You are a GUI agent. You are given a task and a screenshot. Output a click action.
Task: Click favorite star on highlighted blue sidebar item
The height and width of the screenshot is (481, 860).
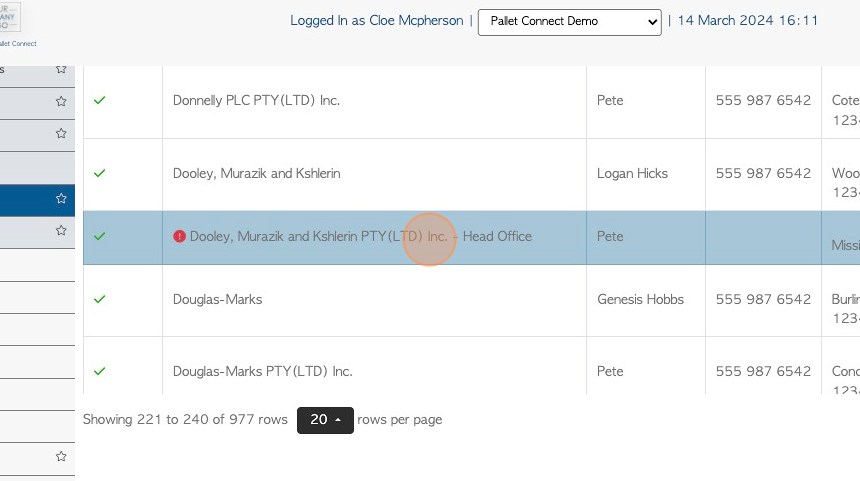(x=61, y=199)
